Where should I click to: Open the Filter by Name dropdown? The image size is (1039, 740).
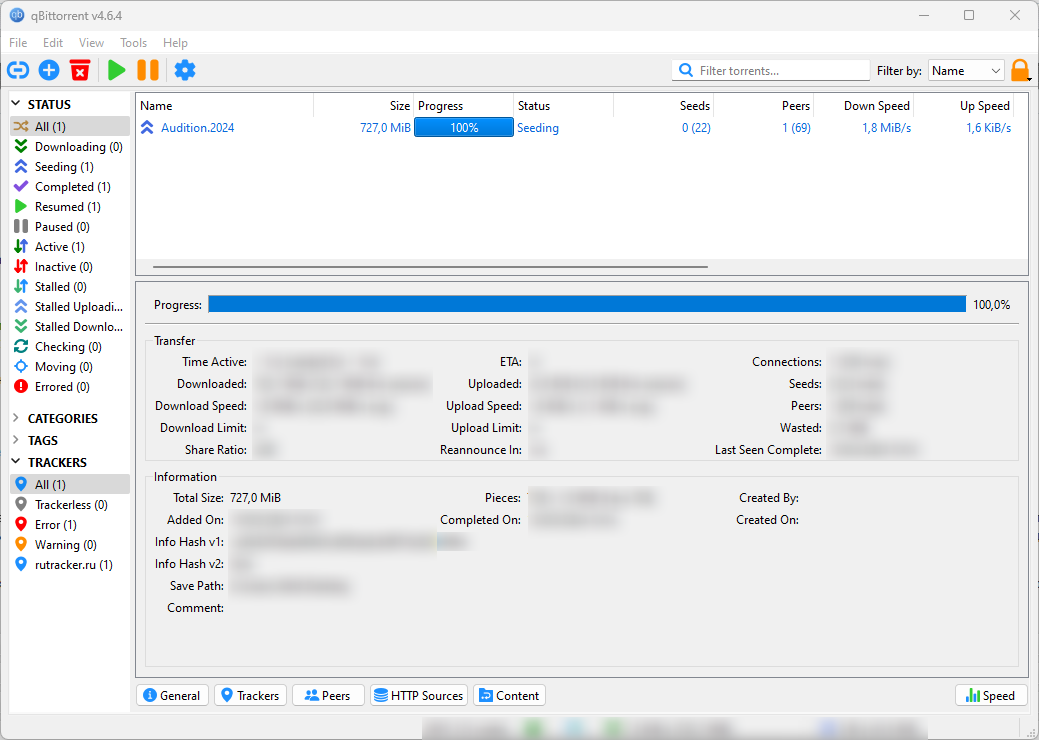point(966,70)
